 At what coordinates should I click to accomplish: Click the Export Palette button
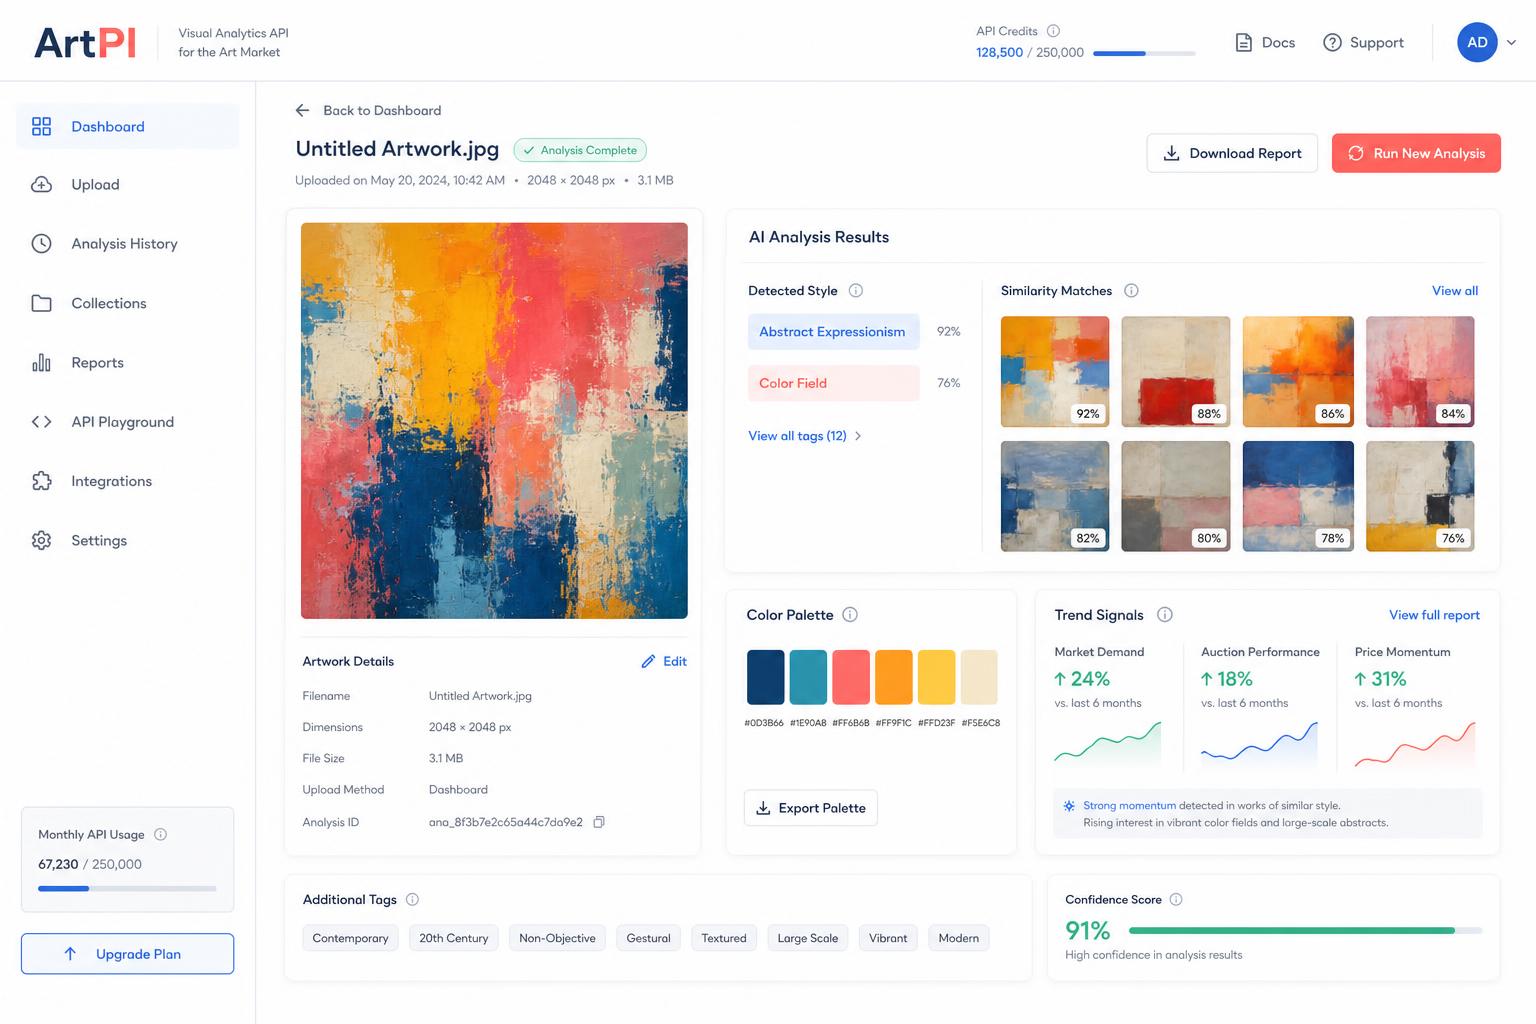click(x=811, y=808)
